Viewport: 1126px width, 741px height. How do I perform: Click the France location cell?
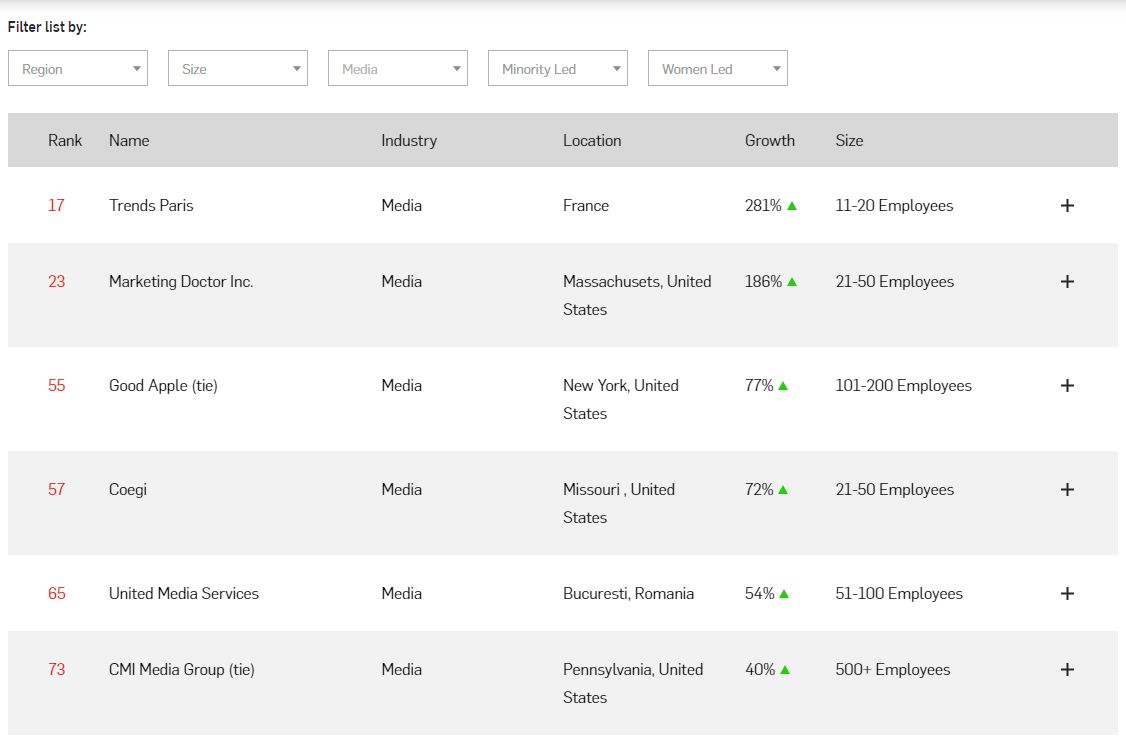tap(586, 205)
